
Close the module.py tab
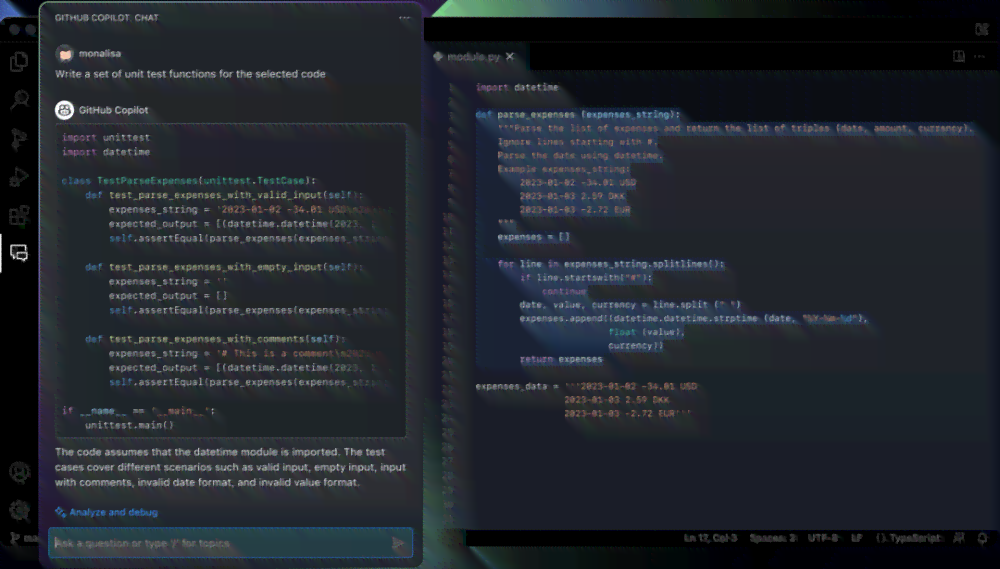point(510,57)
